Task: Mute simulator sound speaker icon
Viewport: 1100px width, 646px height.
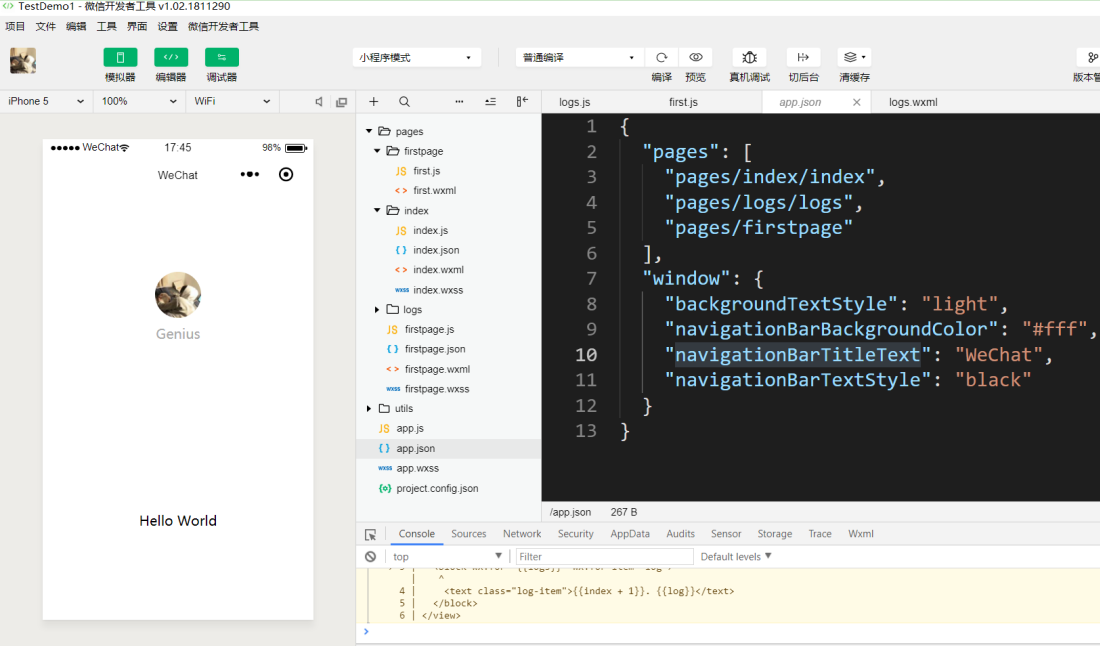Action: click(318, 102)
